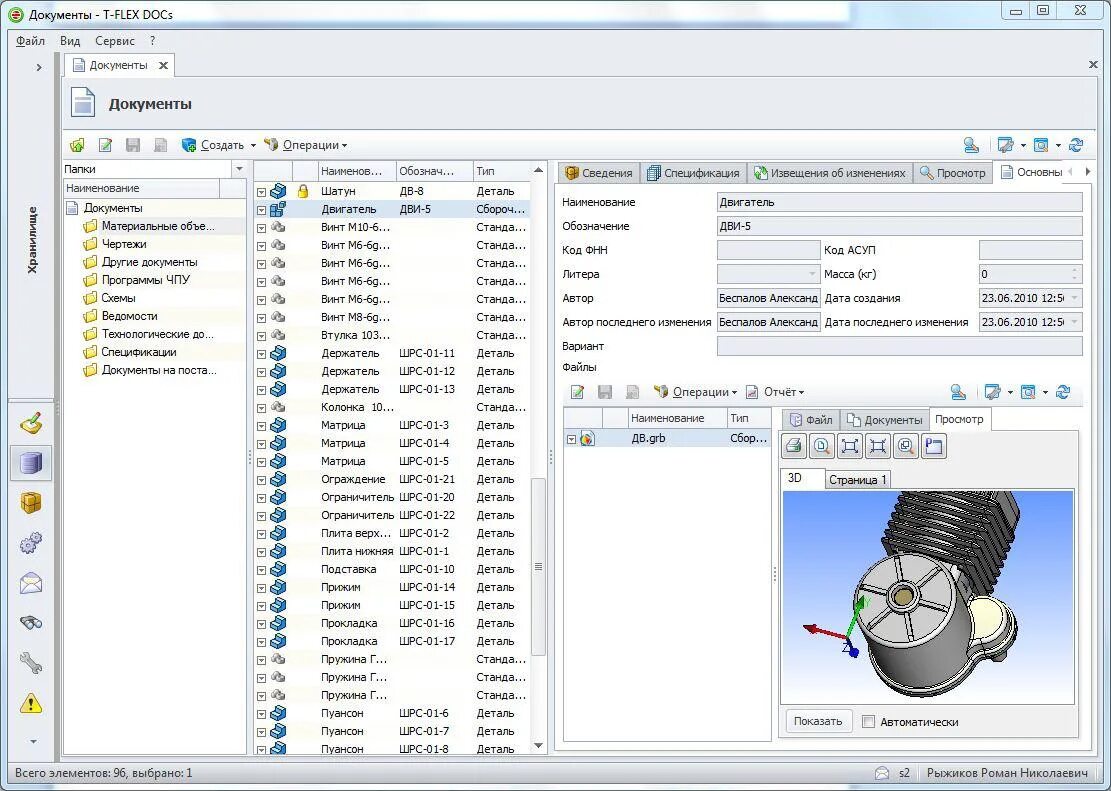This screenshot has height=791, width=1111.
Task: Click the green arrow folder icon in main toolbar
Action: coord(77,145)
